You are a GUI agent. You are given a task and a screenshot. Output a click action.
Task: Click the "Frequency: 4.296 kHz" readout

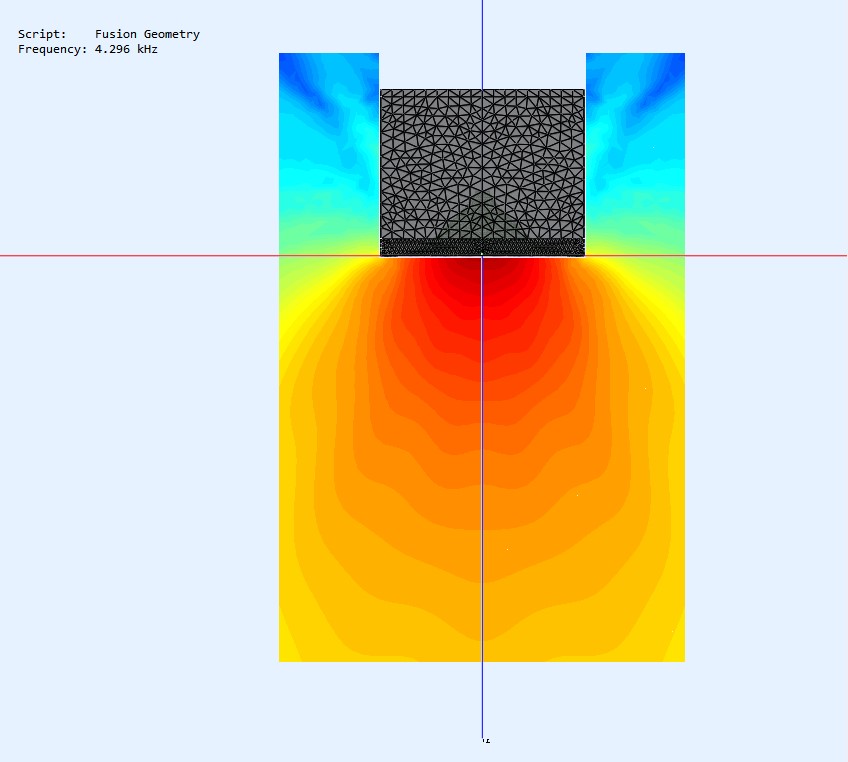tap(88, 49)
